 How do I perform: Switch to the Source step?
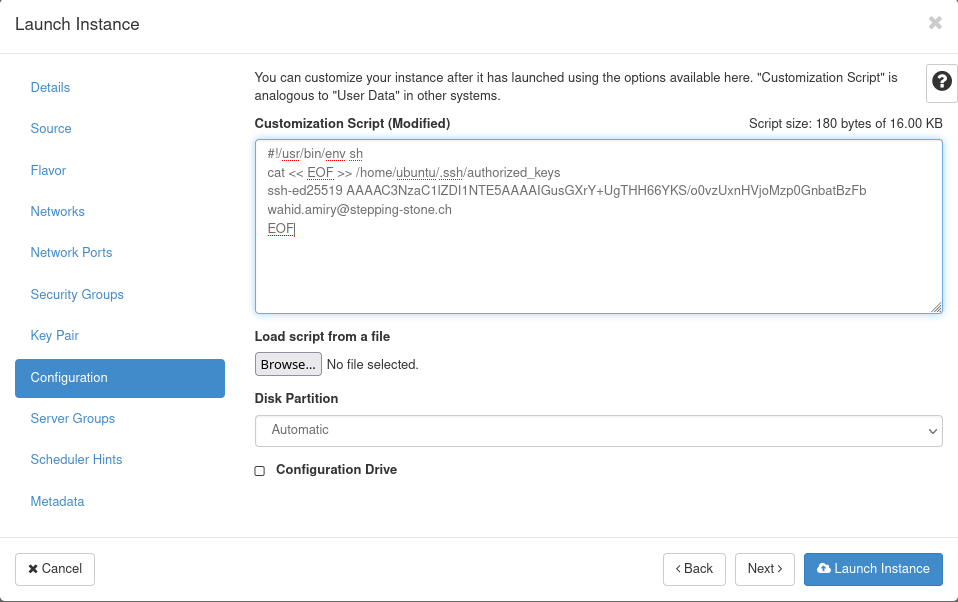[51, 129]
